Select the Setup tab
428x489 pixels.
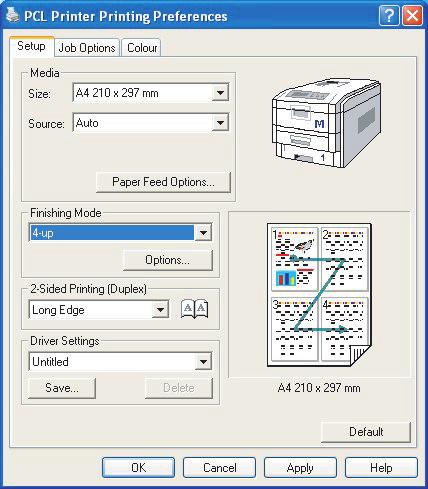coord(31,46)
